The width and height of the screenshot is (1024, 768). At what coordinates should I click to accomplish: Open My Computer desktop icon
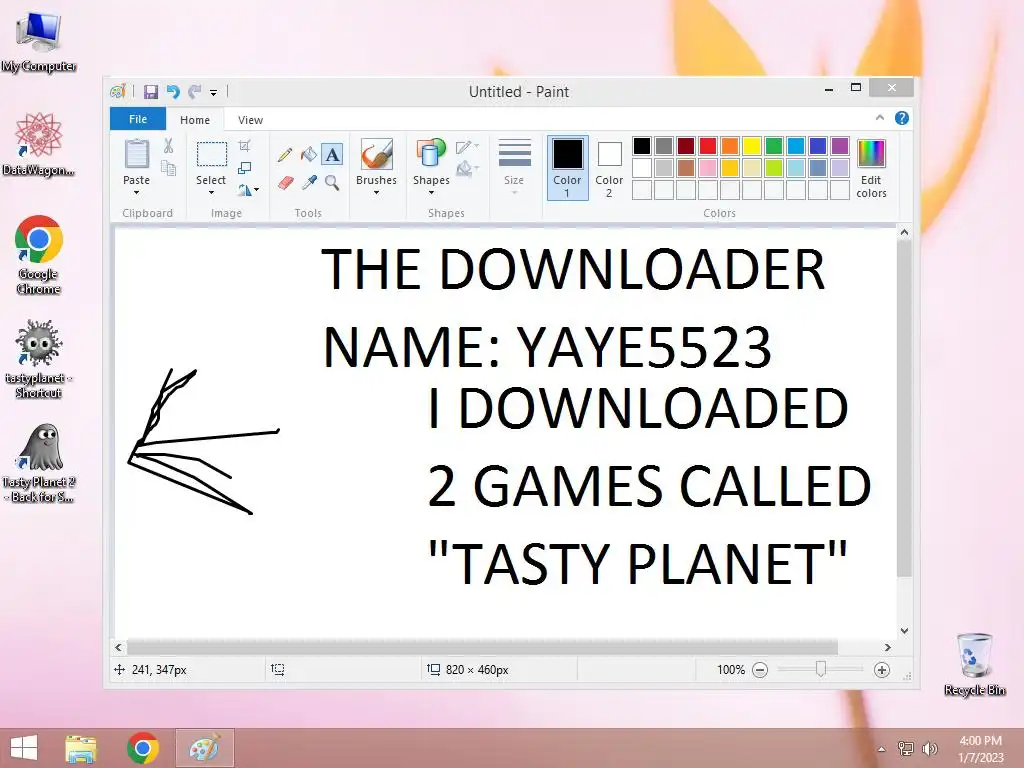(x=39, y=42)
